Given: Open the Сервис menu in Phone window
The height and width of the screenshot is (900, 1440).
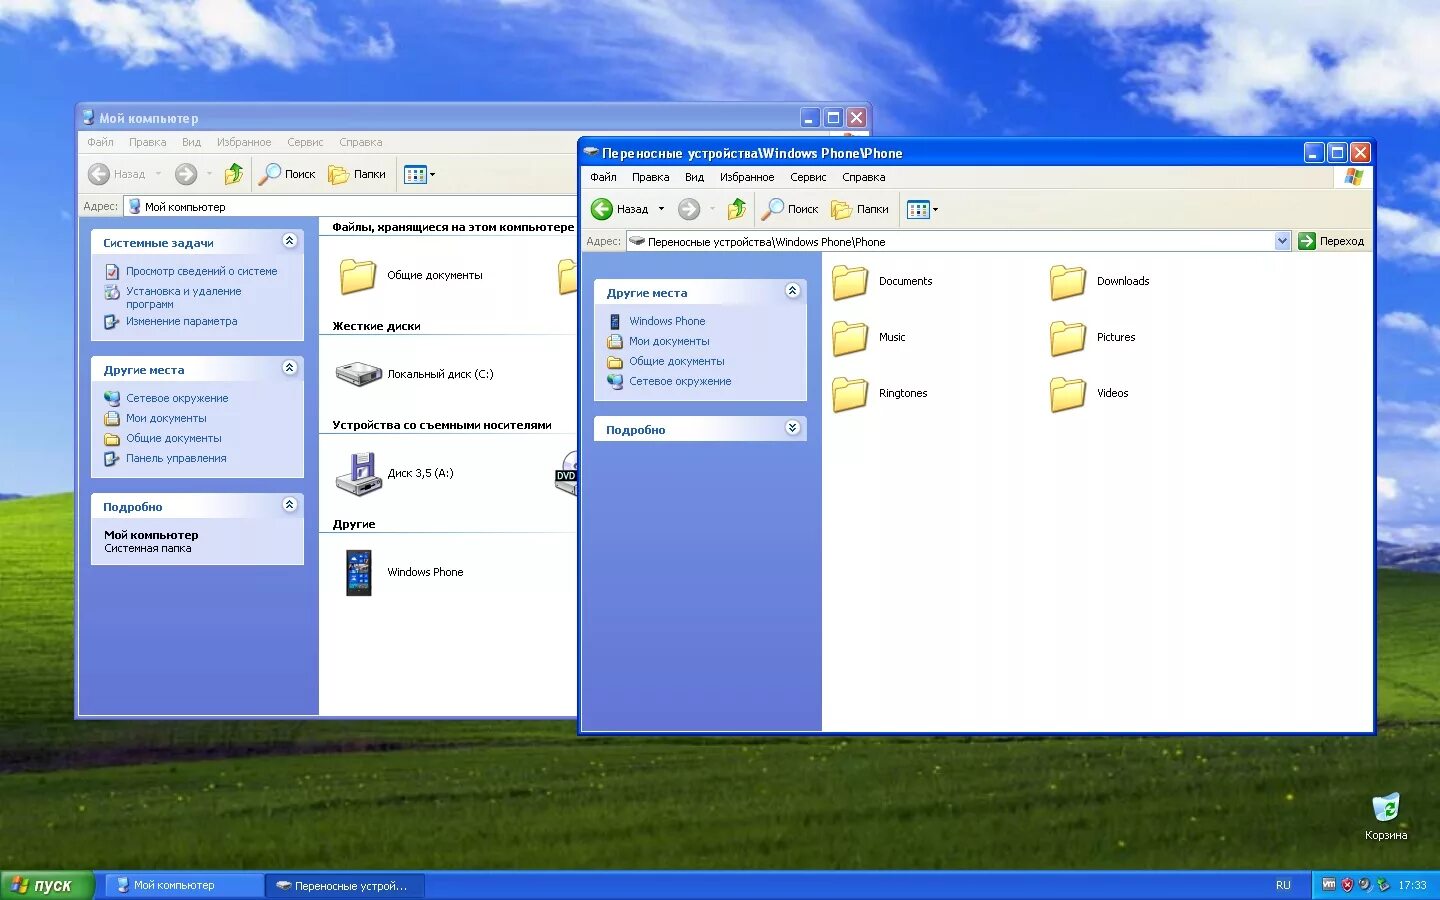Looking at the screenshot, I should tap(808, 177).
